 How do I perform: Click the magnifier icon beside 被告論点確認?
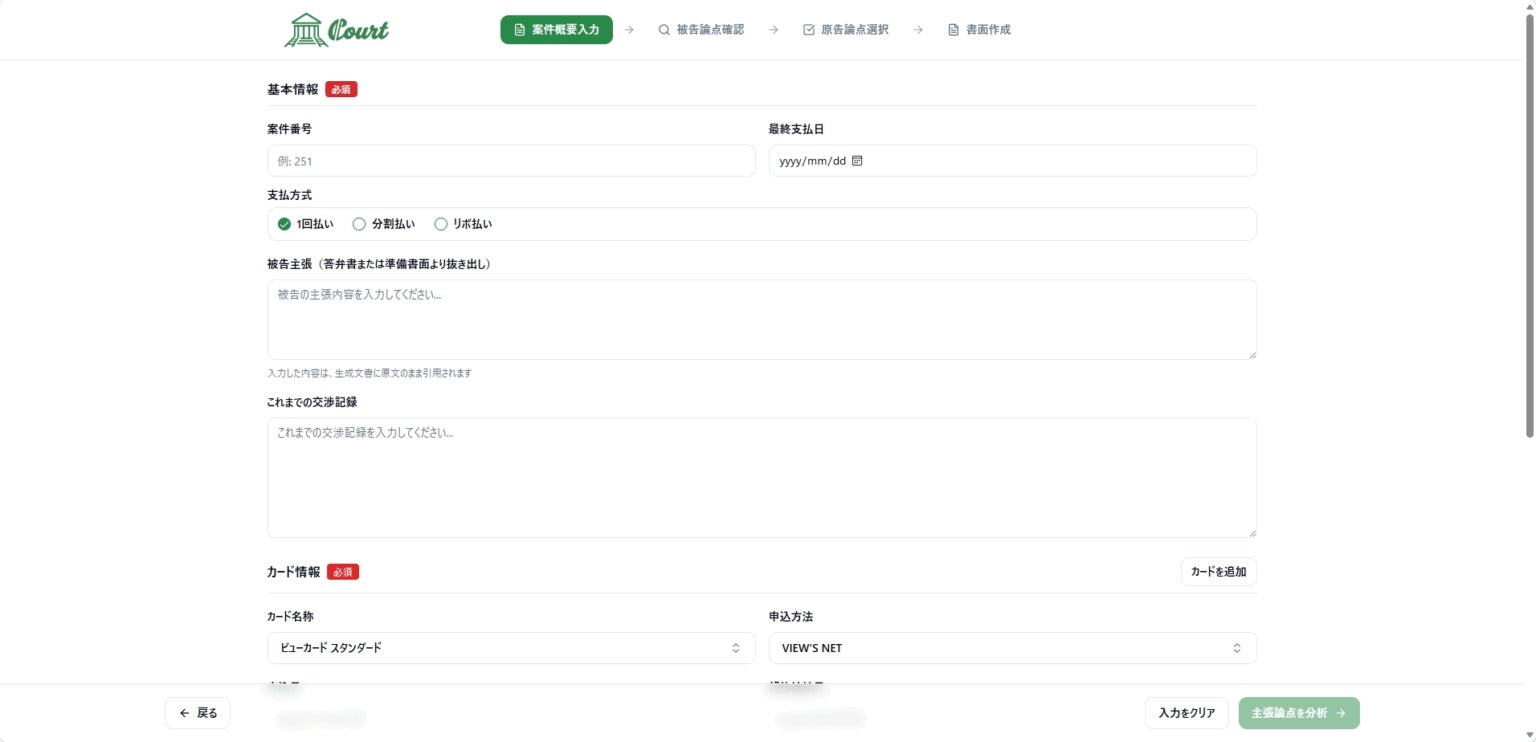click(664, 29)
